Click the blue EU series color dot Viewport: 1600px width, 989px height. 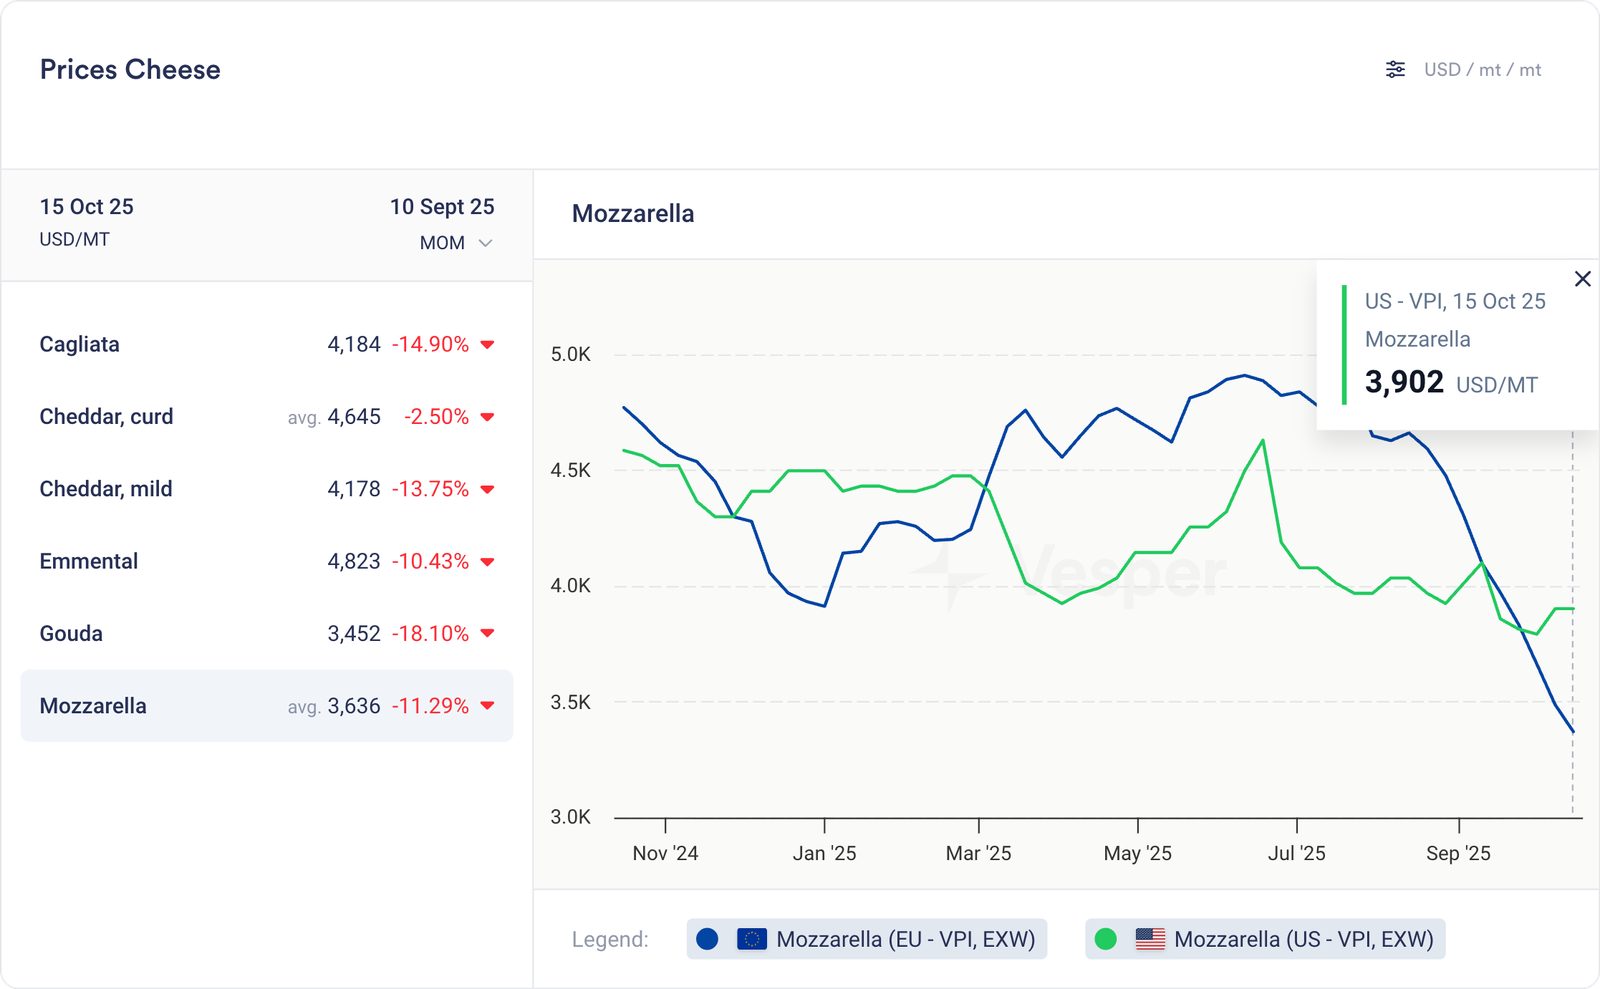707,939
